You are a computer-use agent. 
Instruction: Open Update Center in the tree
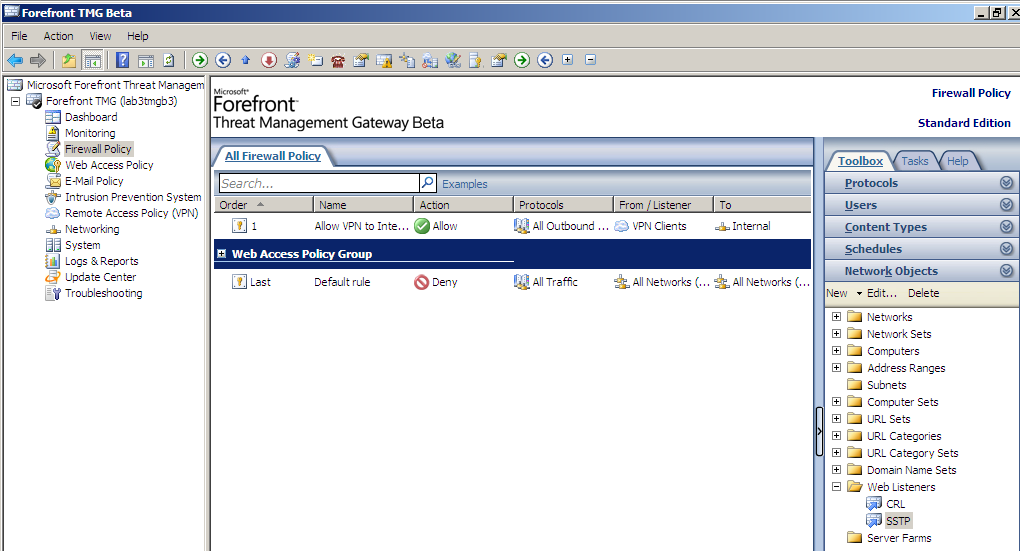[x=100, y=277]
